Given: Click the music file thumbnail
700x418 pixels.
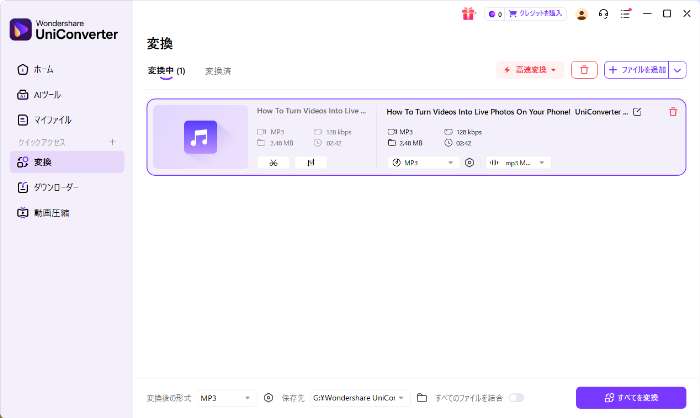Looking at the screenshot, I should click(200, 137).
